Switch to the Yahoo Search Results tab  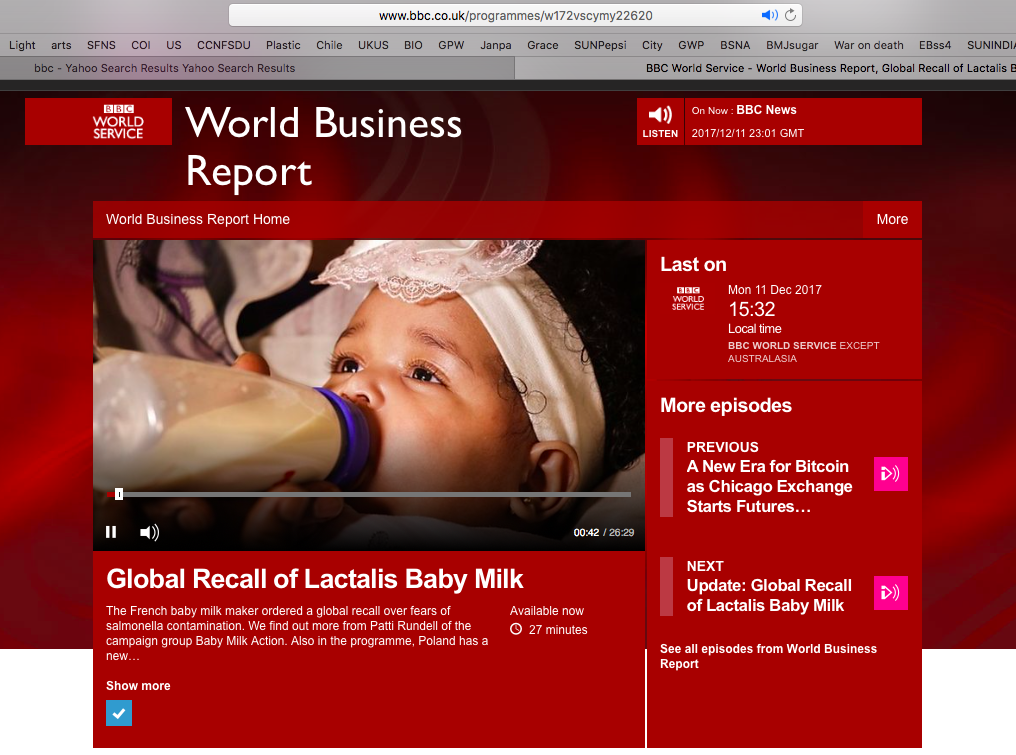[x=257, y=68]
